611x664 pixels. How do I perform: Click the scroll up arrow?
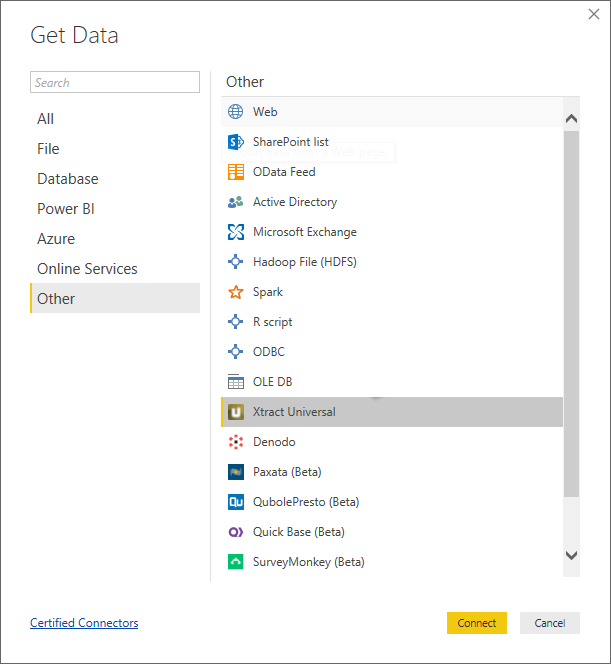pos(571,119)
